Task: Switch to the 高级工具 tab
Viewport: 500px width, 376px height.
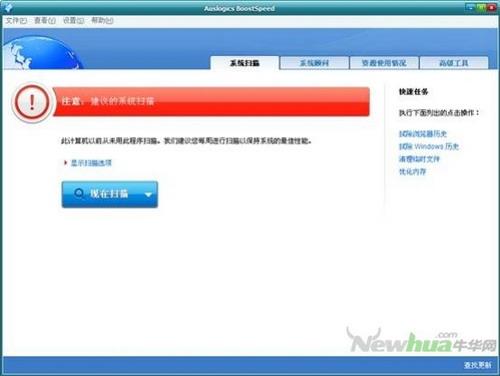Action: [454, 63]
